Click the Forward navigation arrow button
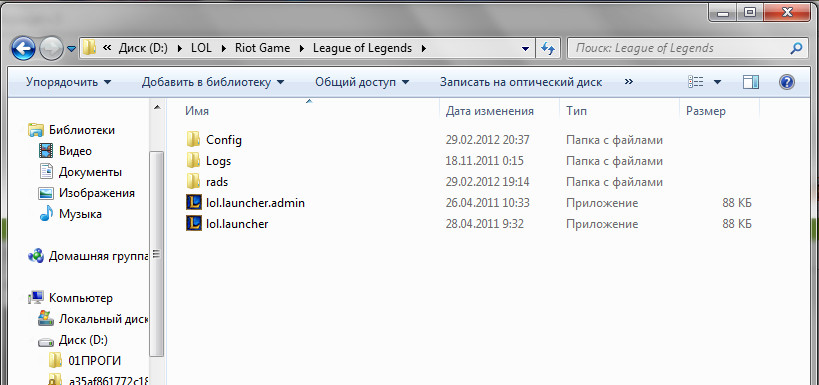 (x=51, y=49)
